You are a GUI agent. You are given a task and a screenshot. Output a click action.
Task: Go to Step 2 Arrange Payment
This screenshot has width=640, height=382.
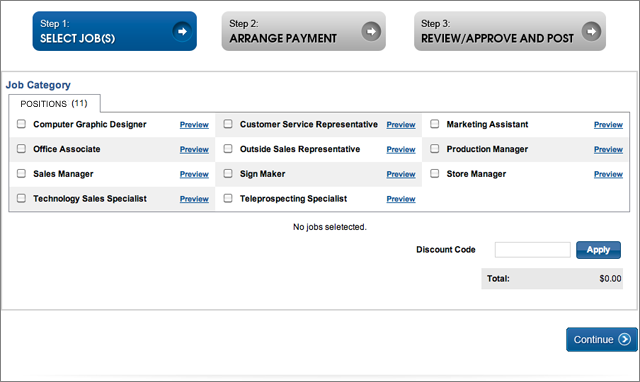tap(304, 31)
